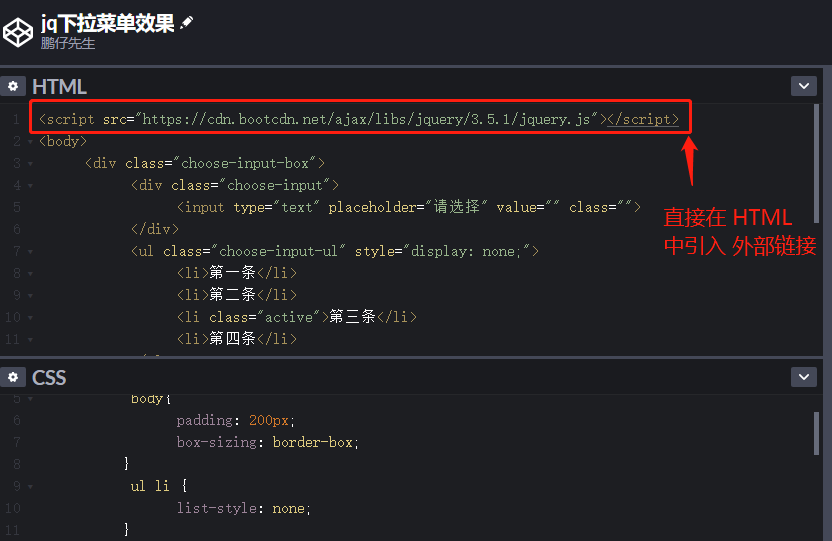Click line number 5 in HTML gutter

pos(17,207)
